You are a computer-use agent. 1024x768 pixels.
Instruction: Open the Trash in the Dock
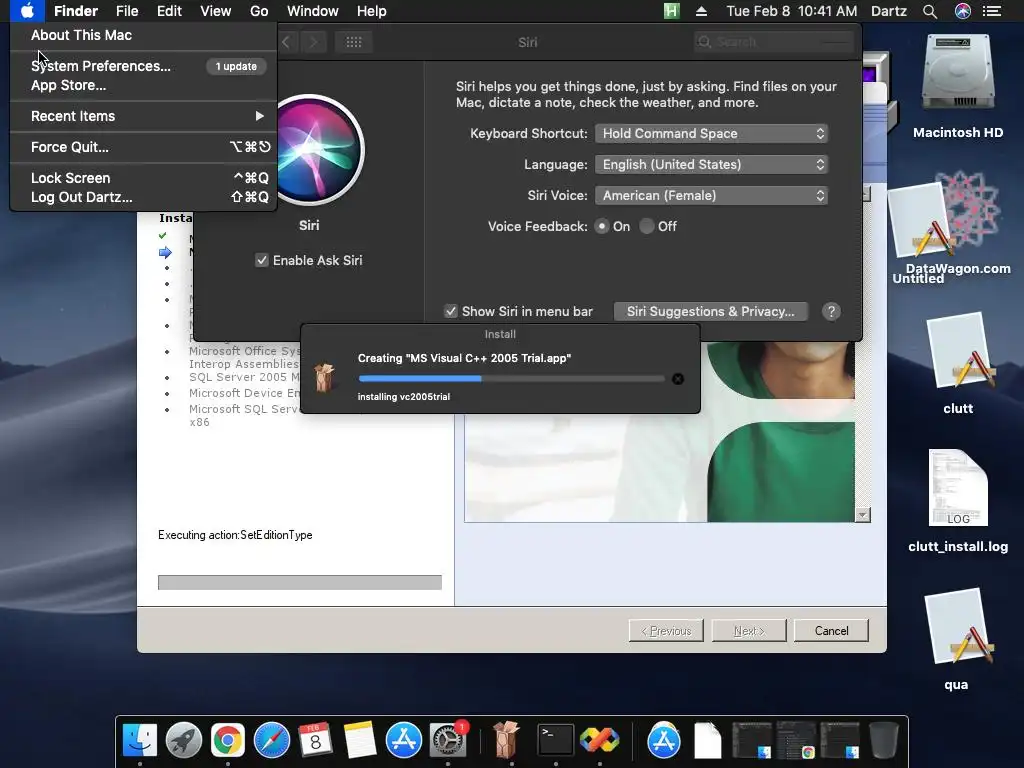(884, 740)
